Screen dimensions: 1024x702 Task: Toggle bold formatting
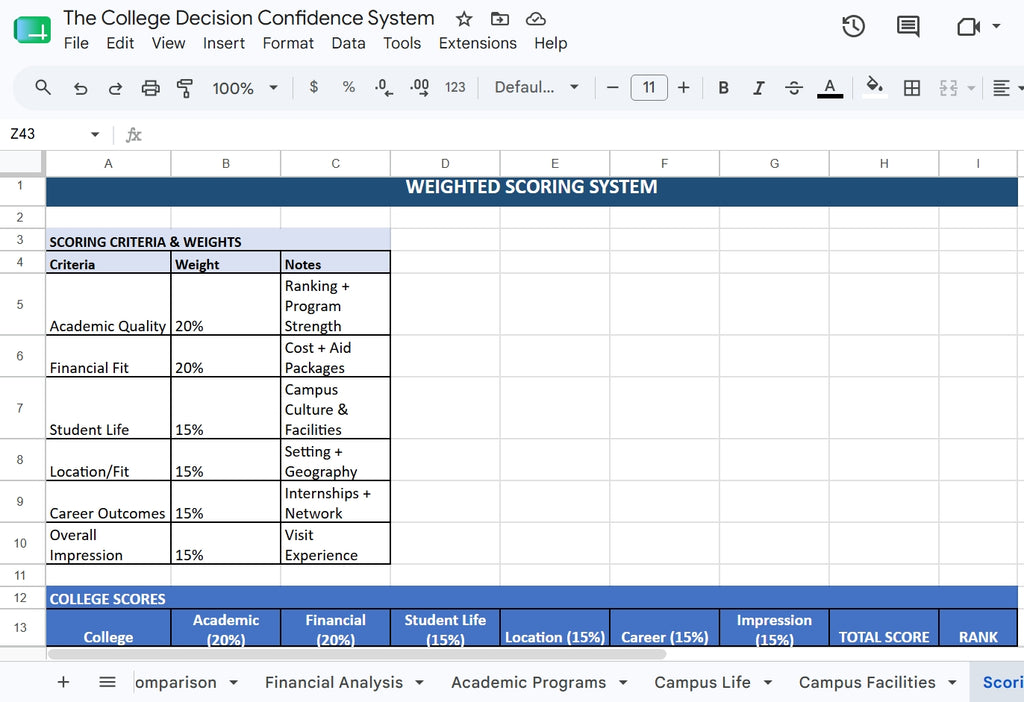click(x=724, y=88)
